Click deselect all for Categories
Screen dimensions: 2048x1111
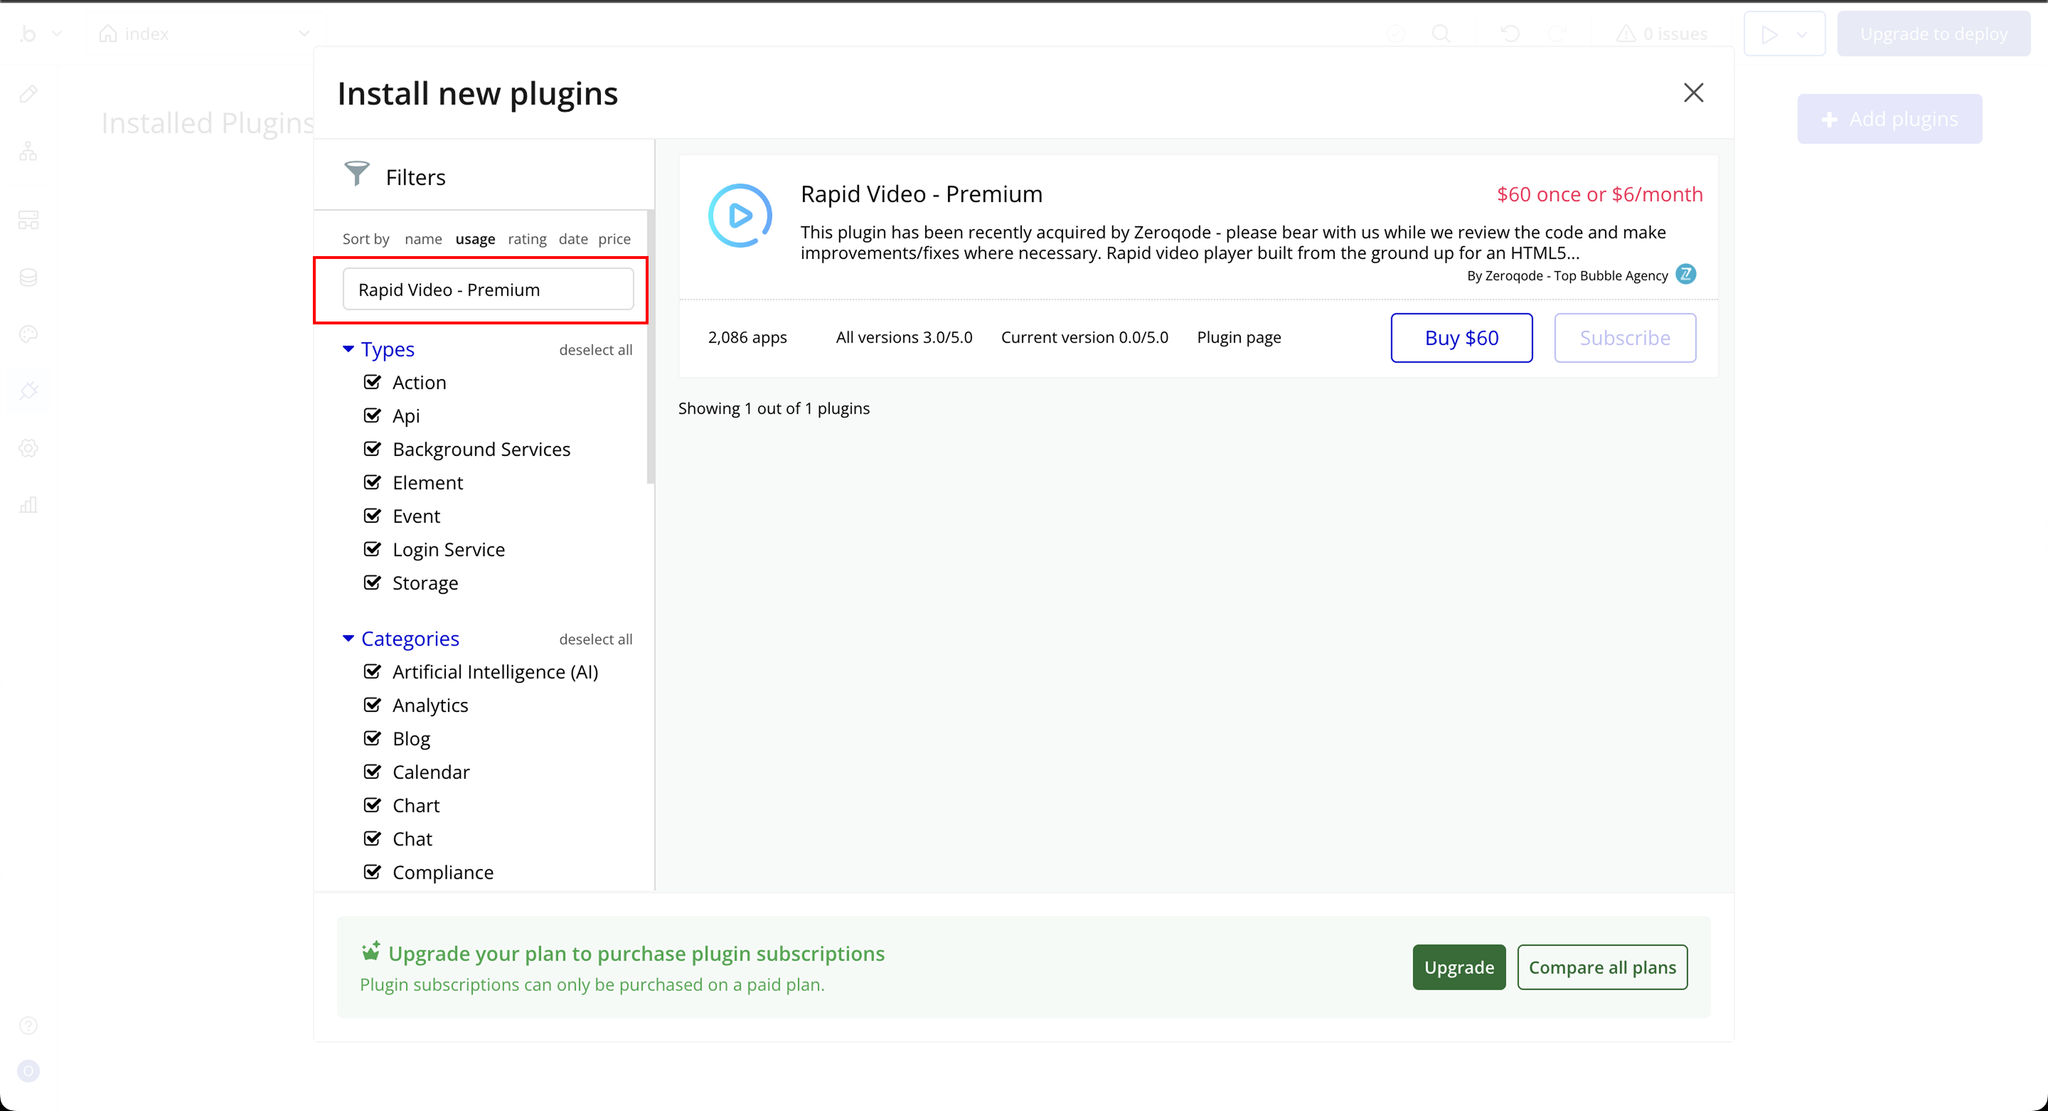tap(596, 639)
